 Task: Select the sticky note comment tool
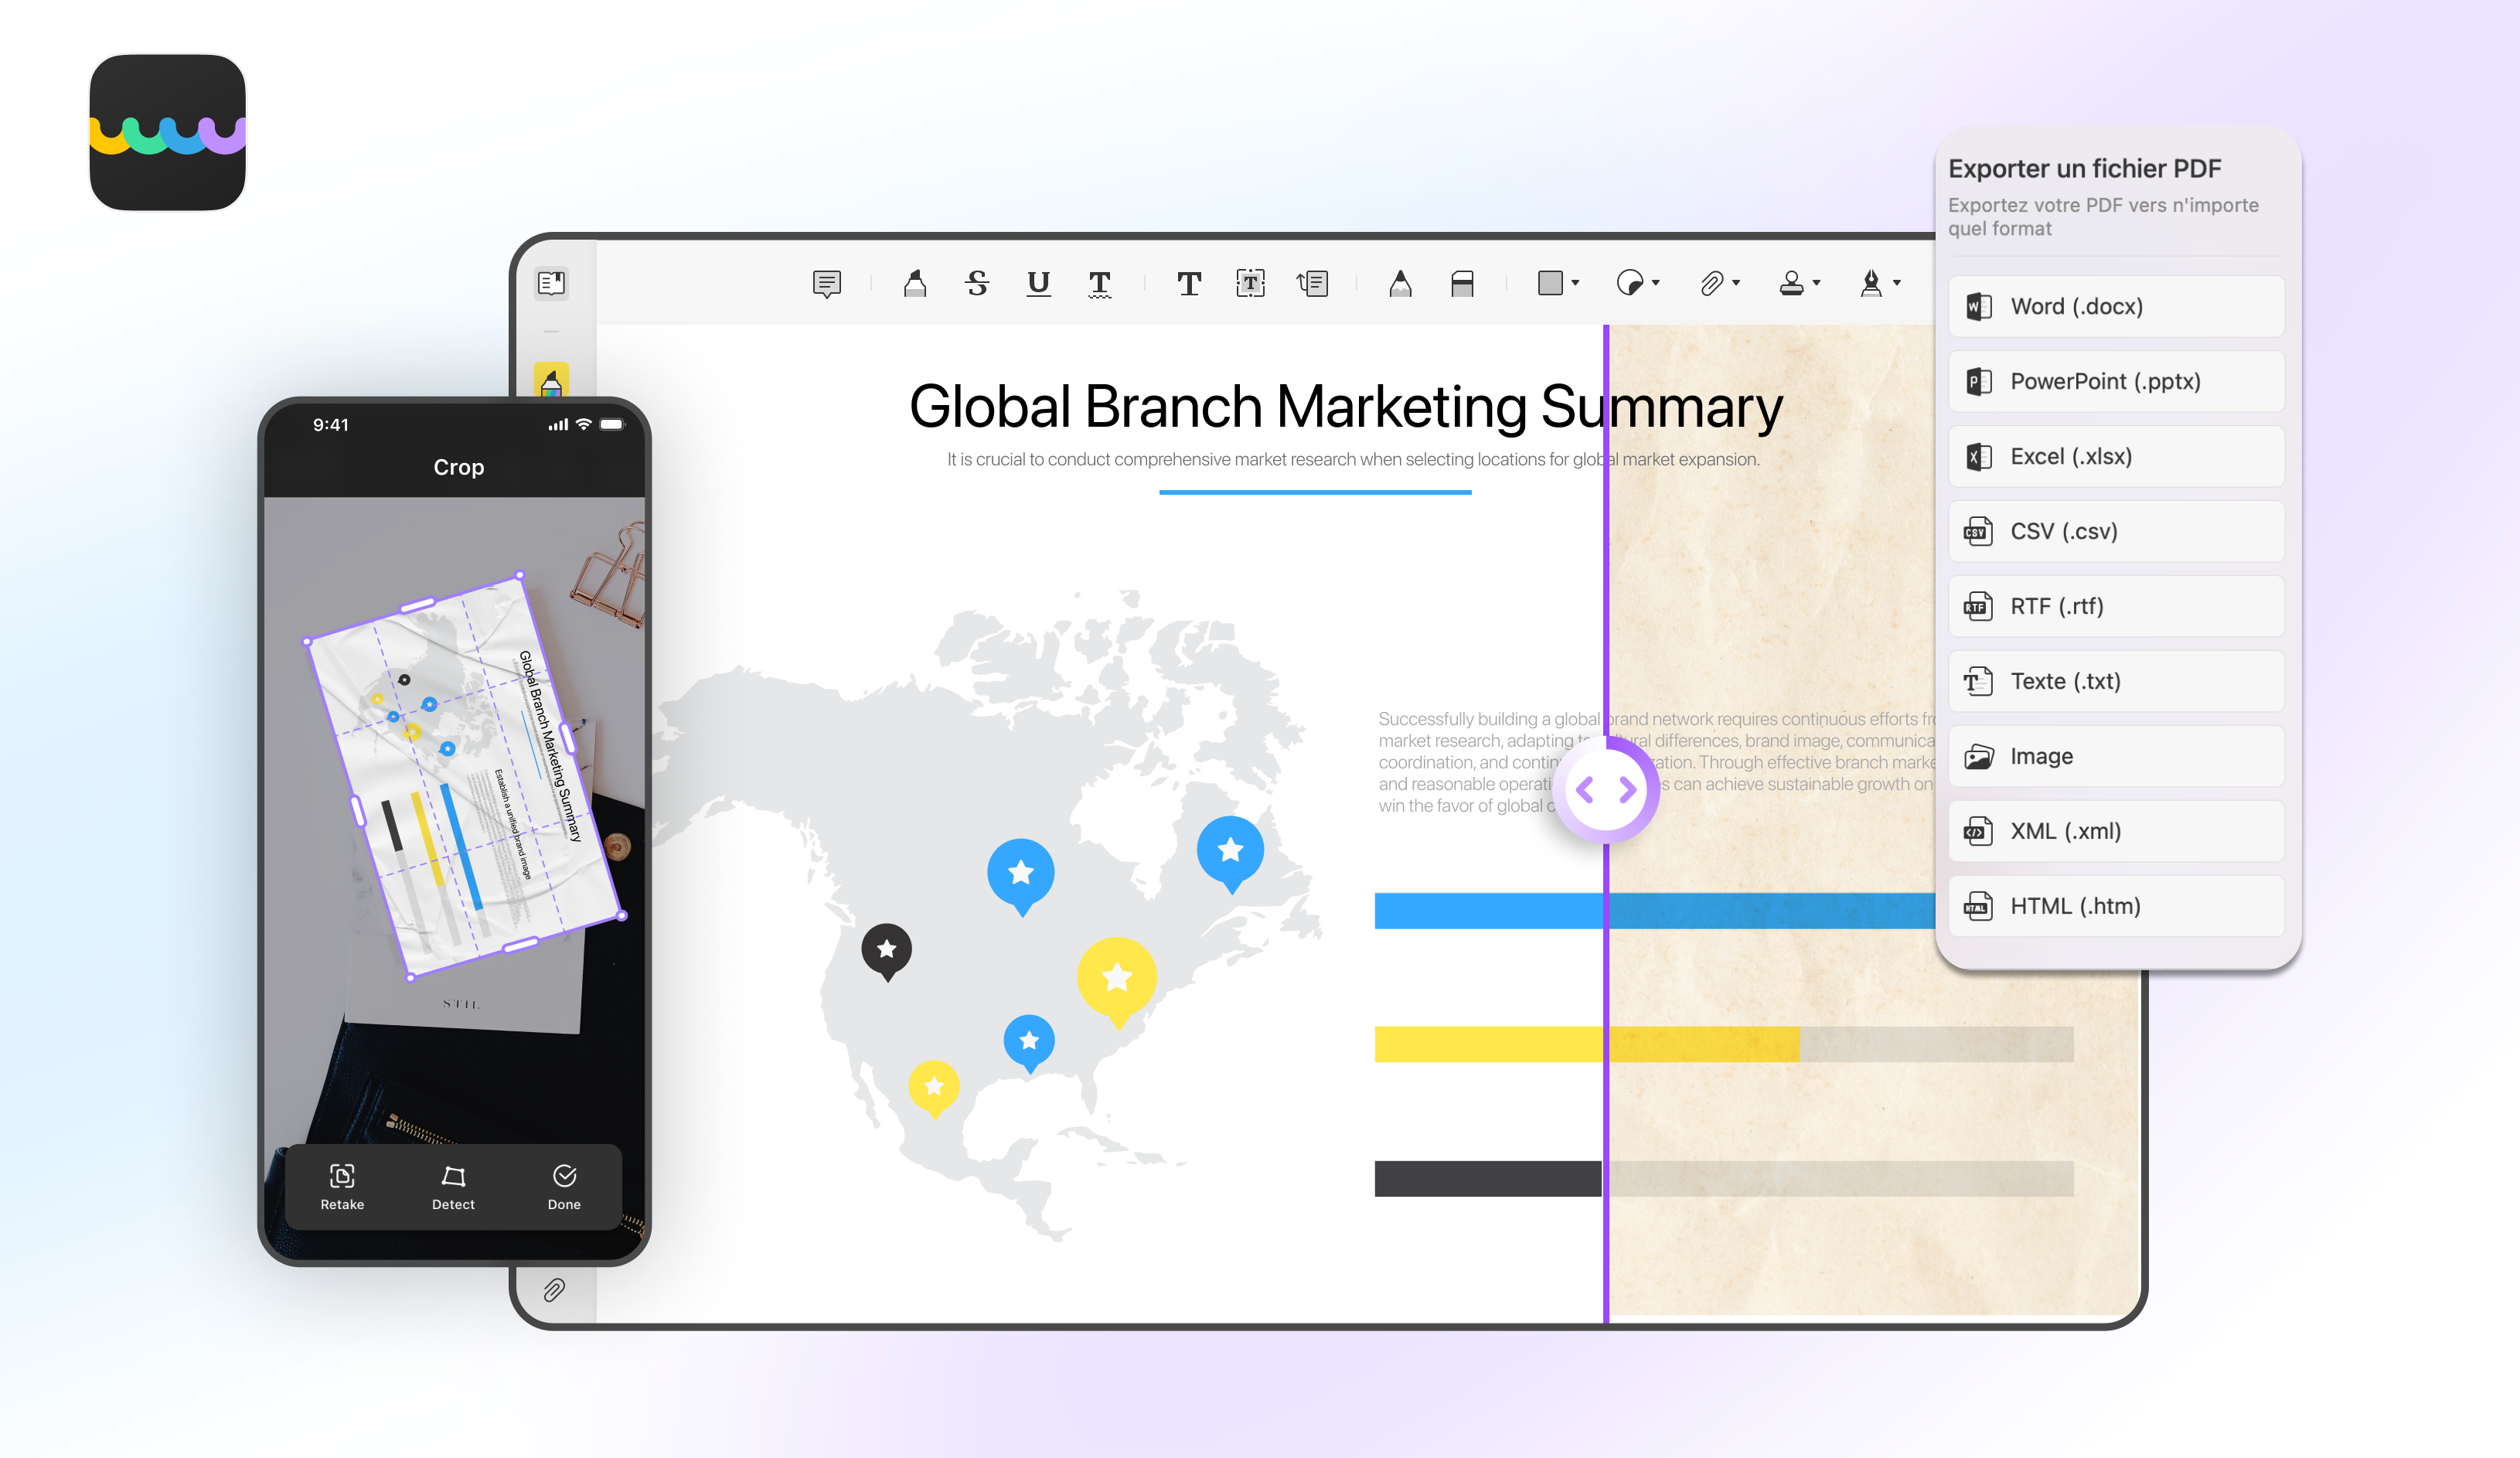pyautogui.click(x=826, y=284)
